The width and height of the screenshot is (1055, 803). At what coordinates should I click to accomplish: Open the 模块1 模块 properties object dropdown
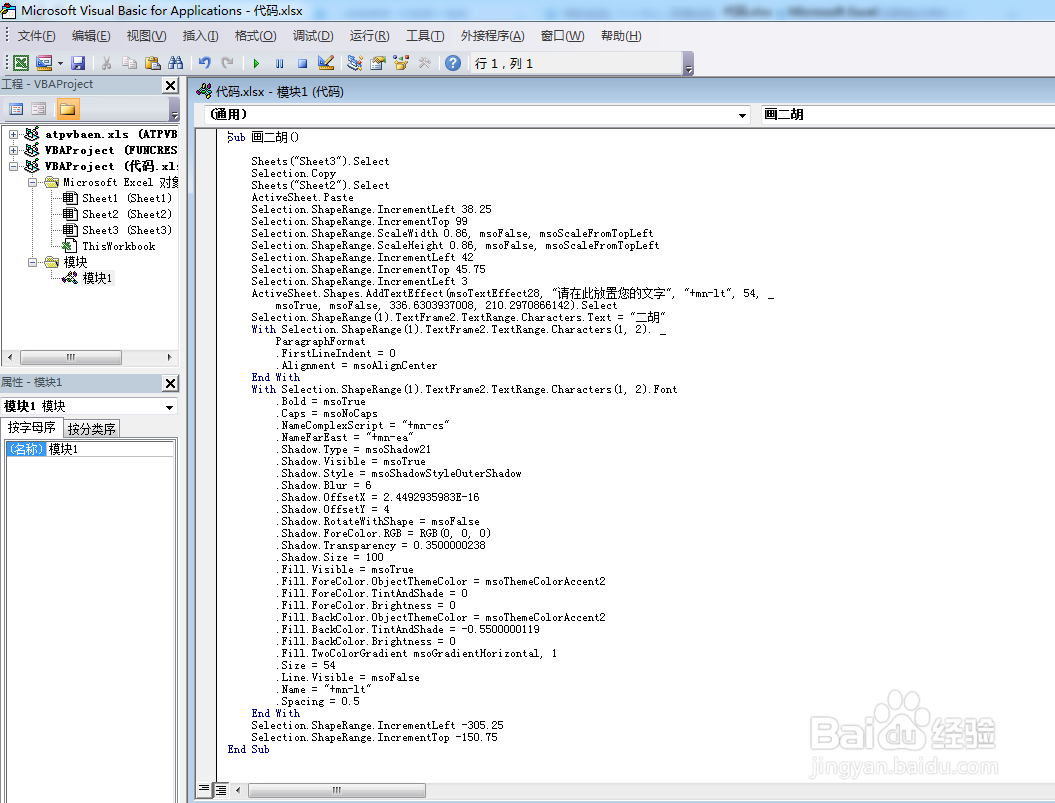pos(170,407)
